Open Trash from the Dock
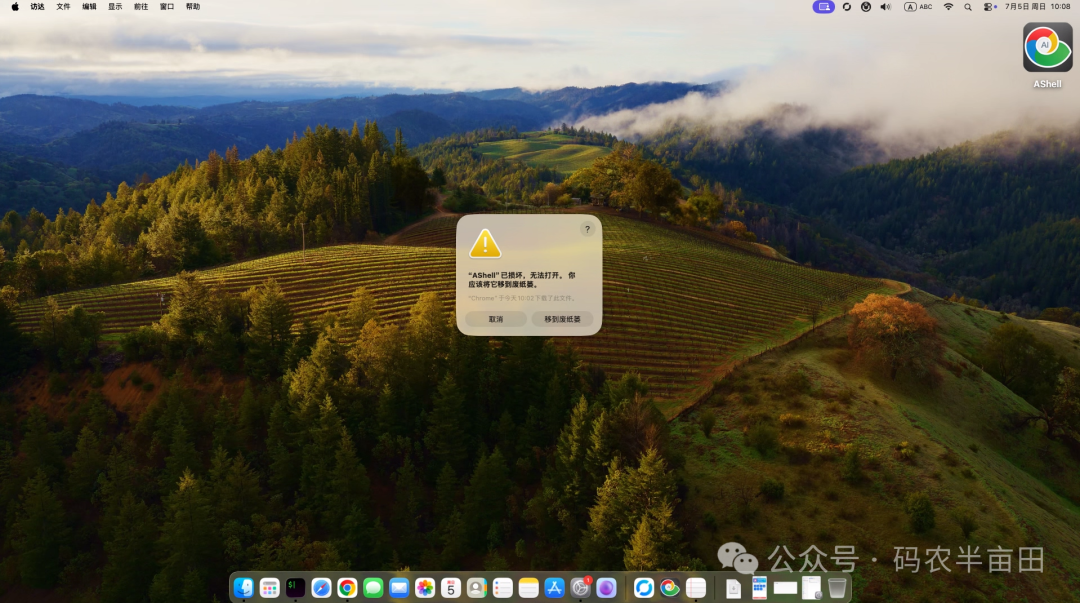 (x=837, y=588)
